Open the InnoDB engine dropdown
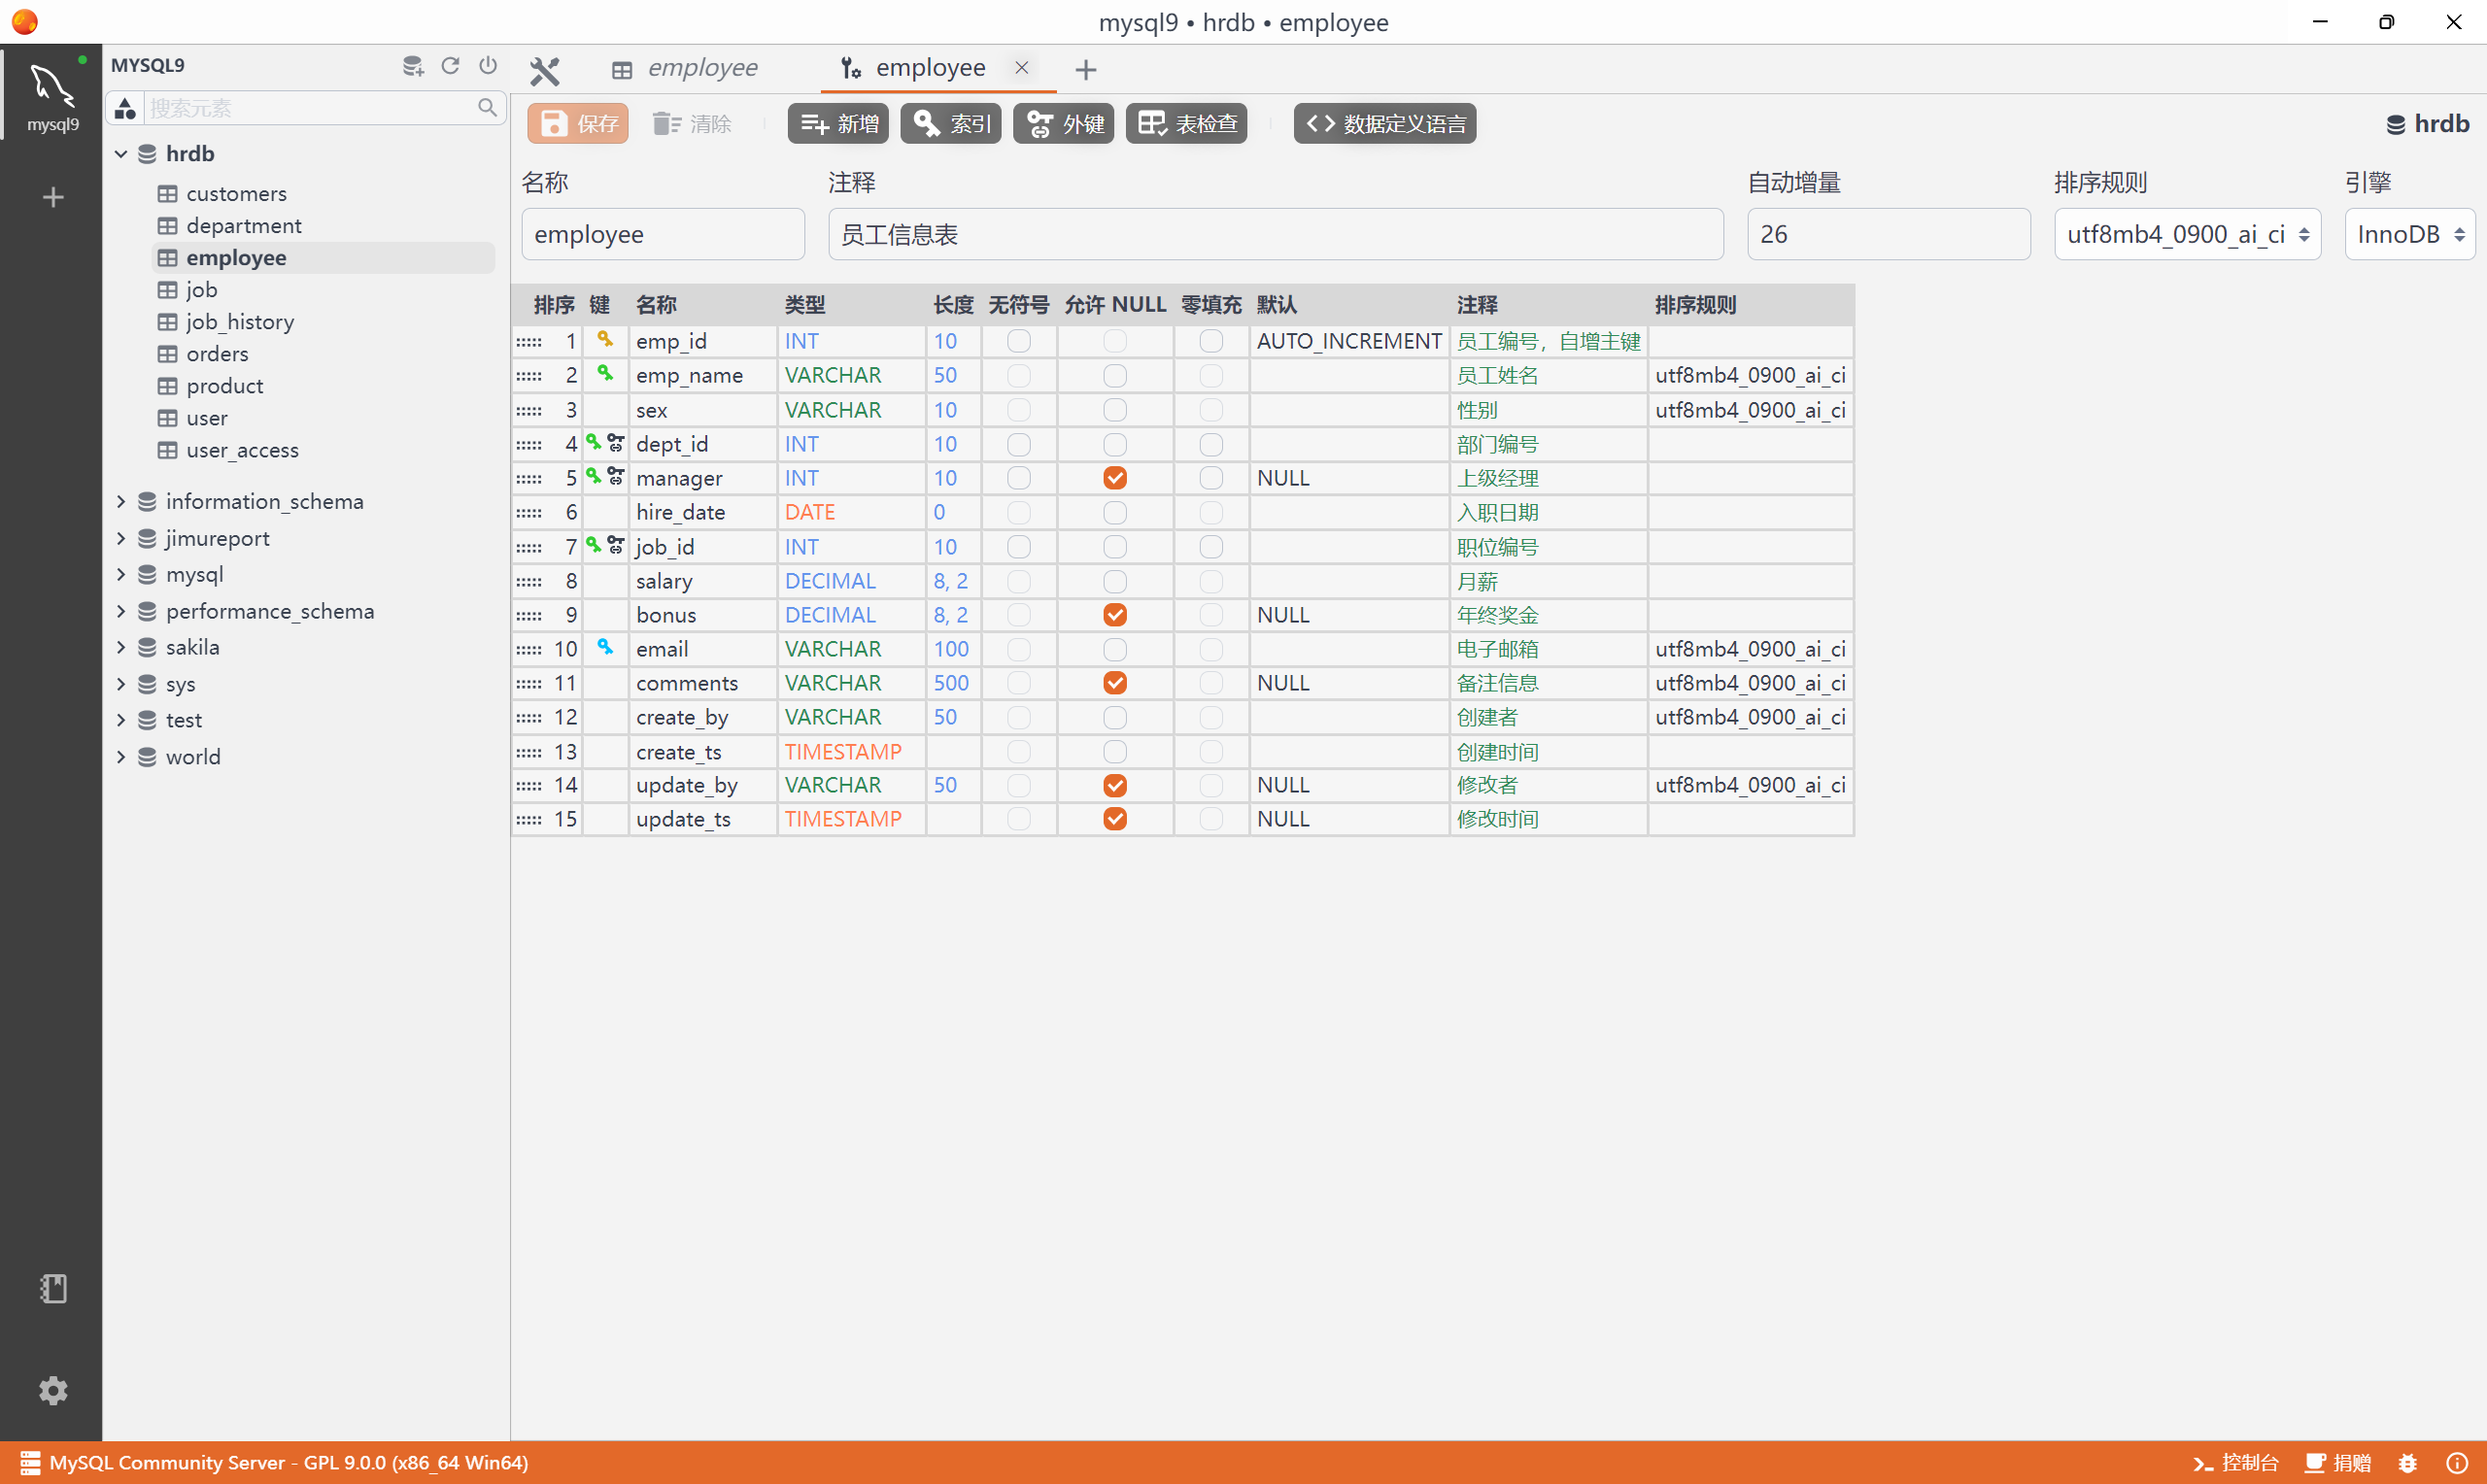The width and height of the screenshot is (2487, 1484). 2409,233
